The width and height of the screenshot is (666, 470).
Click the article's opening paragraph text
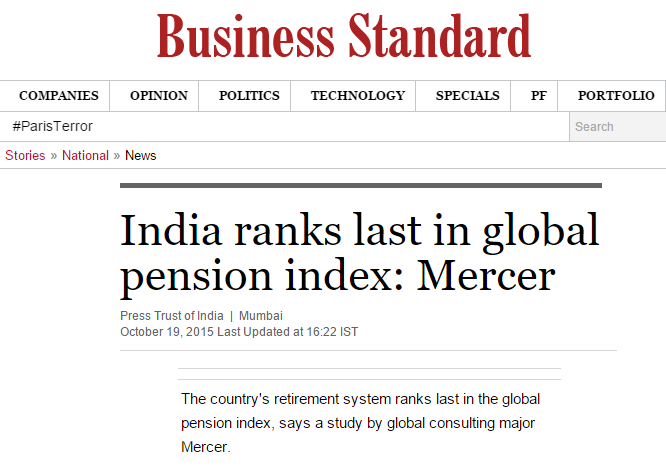click(361, 423)
